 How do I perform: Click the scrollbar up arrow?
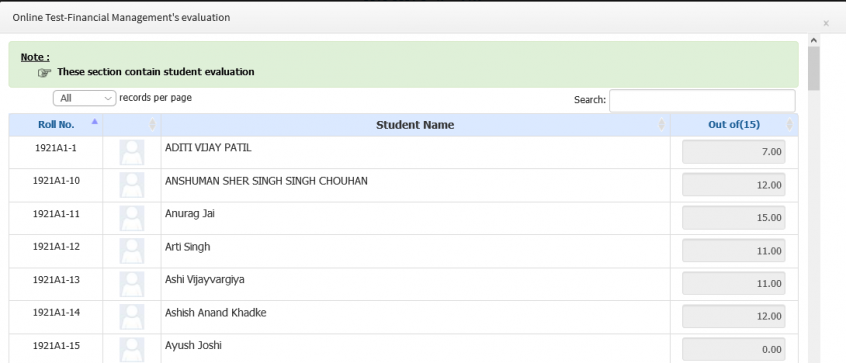[x=814, y=40]
